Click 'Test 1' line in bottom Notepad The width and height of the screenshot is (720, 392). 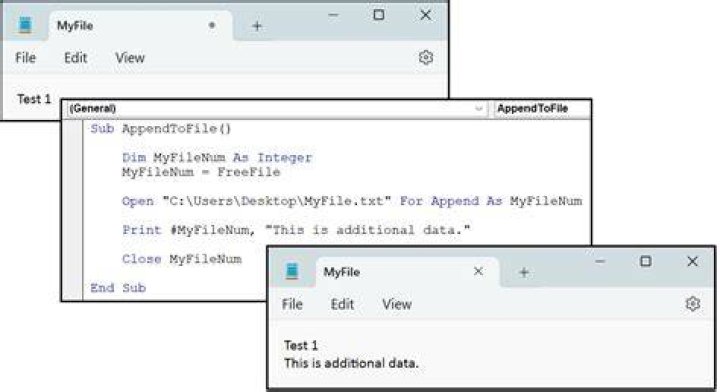[x=301, y=345]
